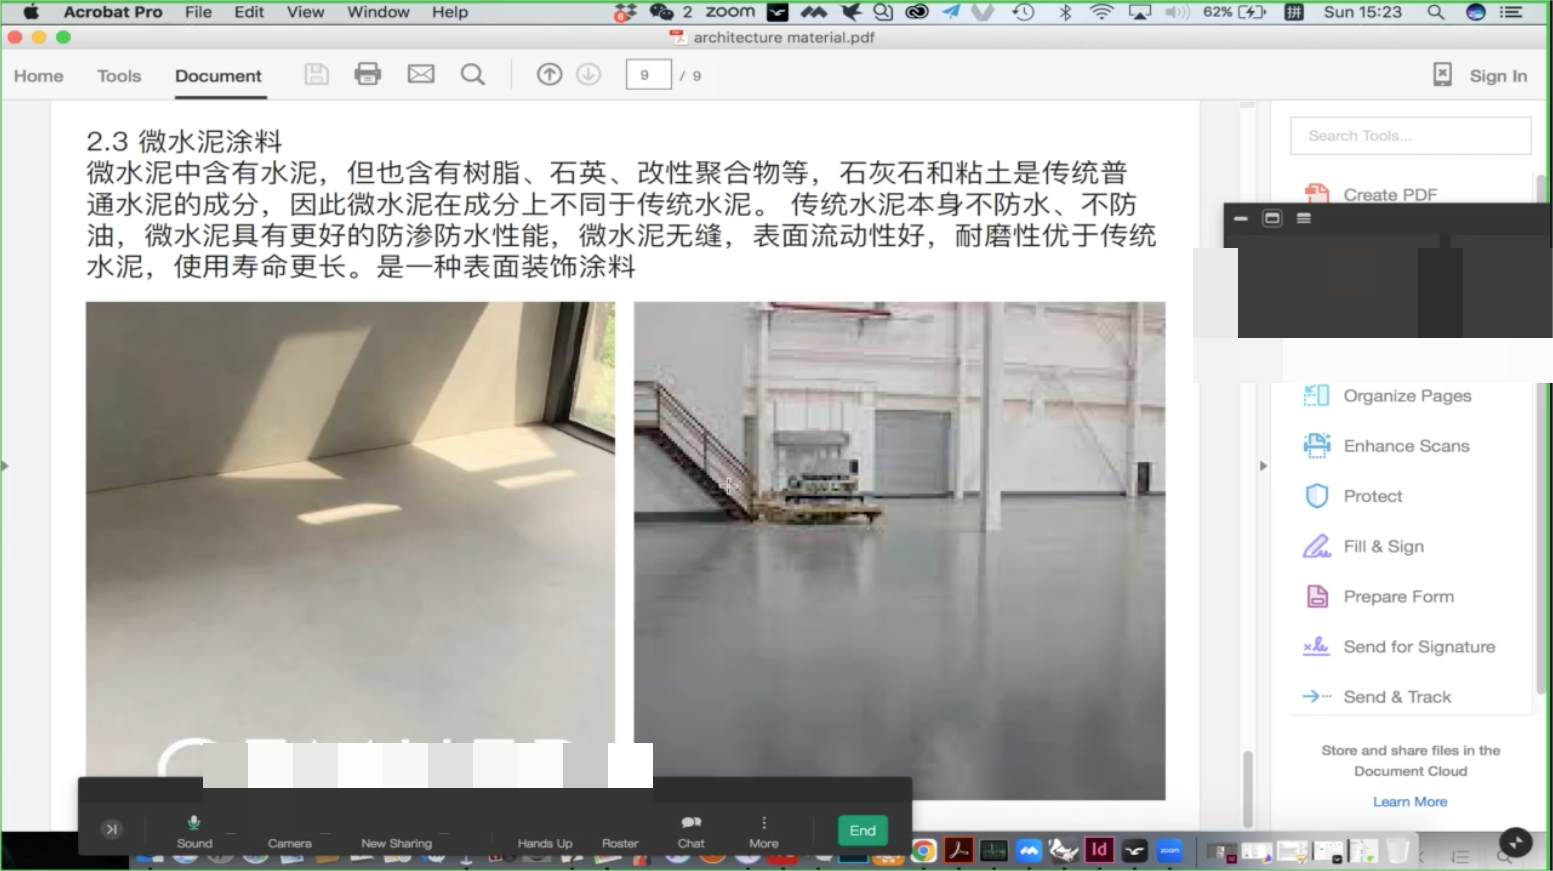Click the green End meeting button
This screenshot has width=1553, height=871.
tap(862, 830)
